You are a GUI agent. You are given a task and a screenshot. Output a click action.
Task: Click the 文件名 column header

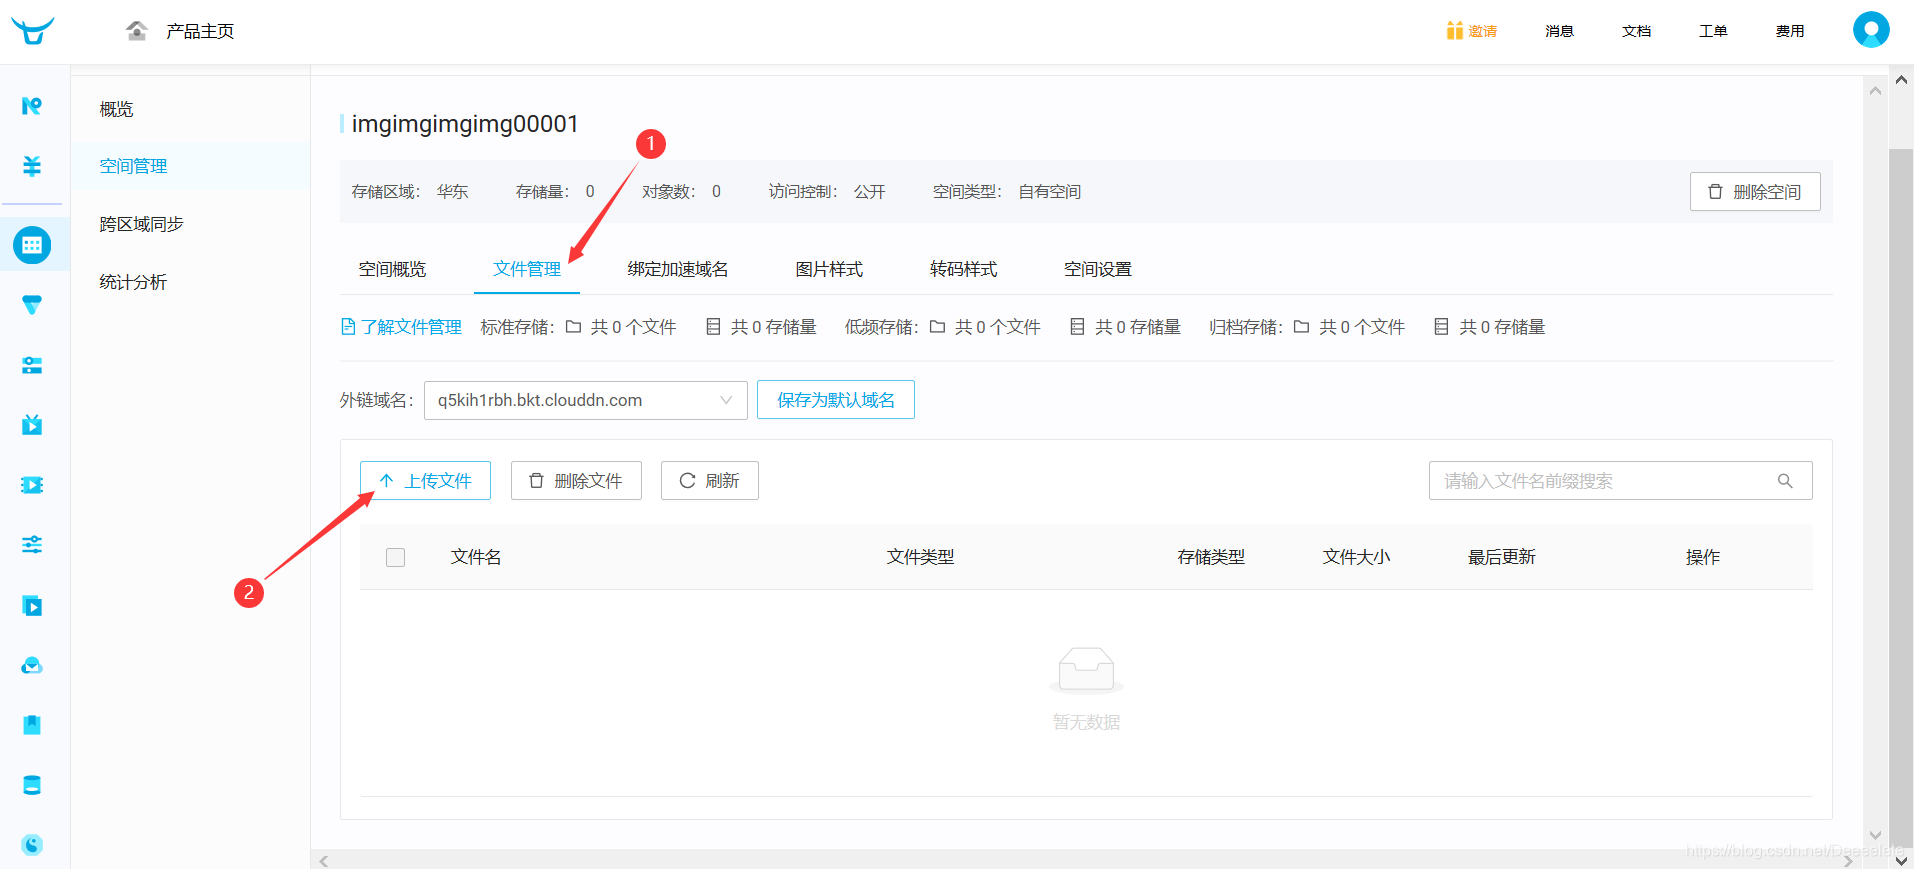pyautogui.click(x=476, y=557)
